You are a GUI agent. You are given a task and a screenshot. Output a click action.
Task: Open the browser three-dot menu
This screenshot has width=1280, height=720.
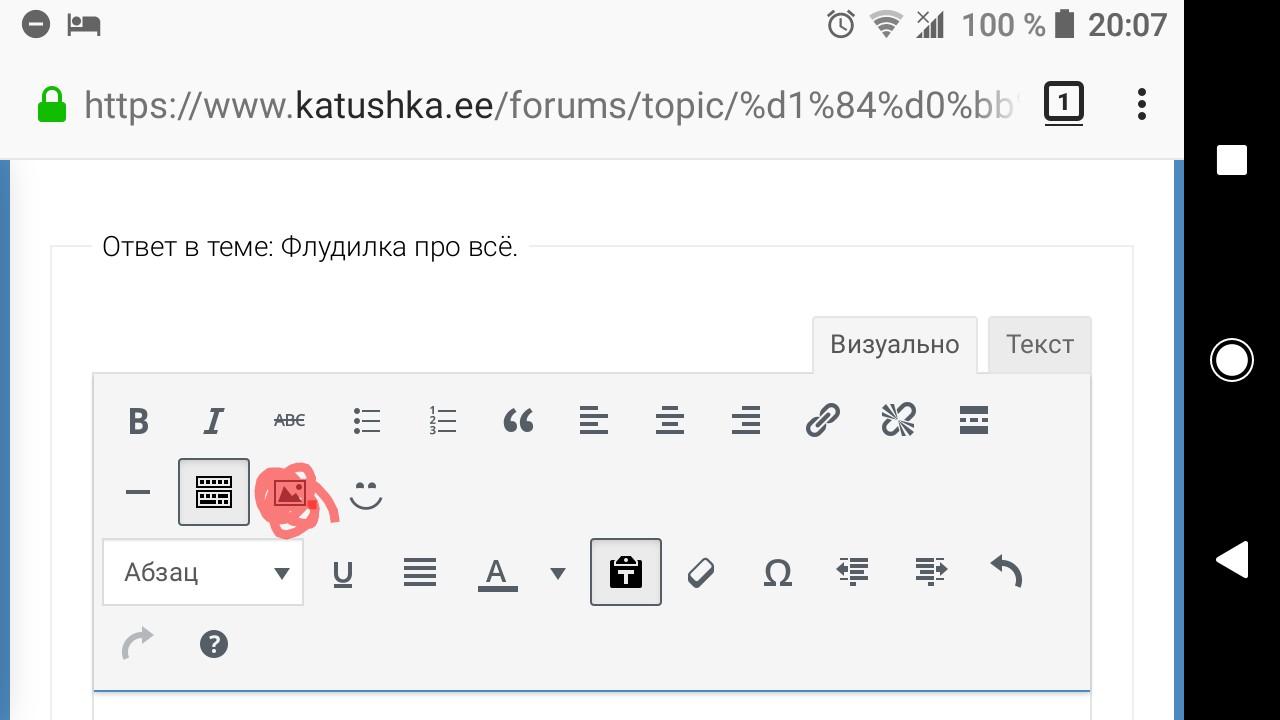pos(1142,104)
